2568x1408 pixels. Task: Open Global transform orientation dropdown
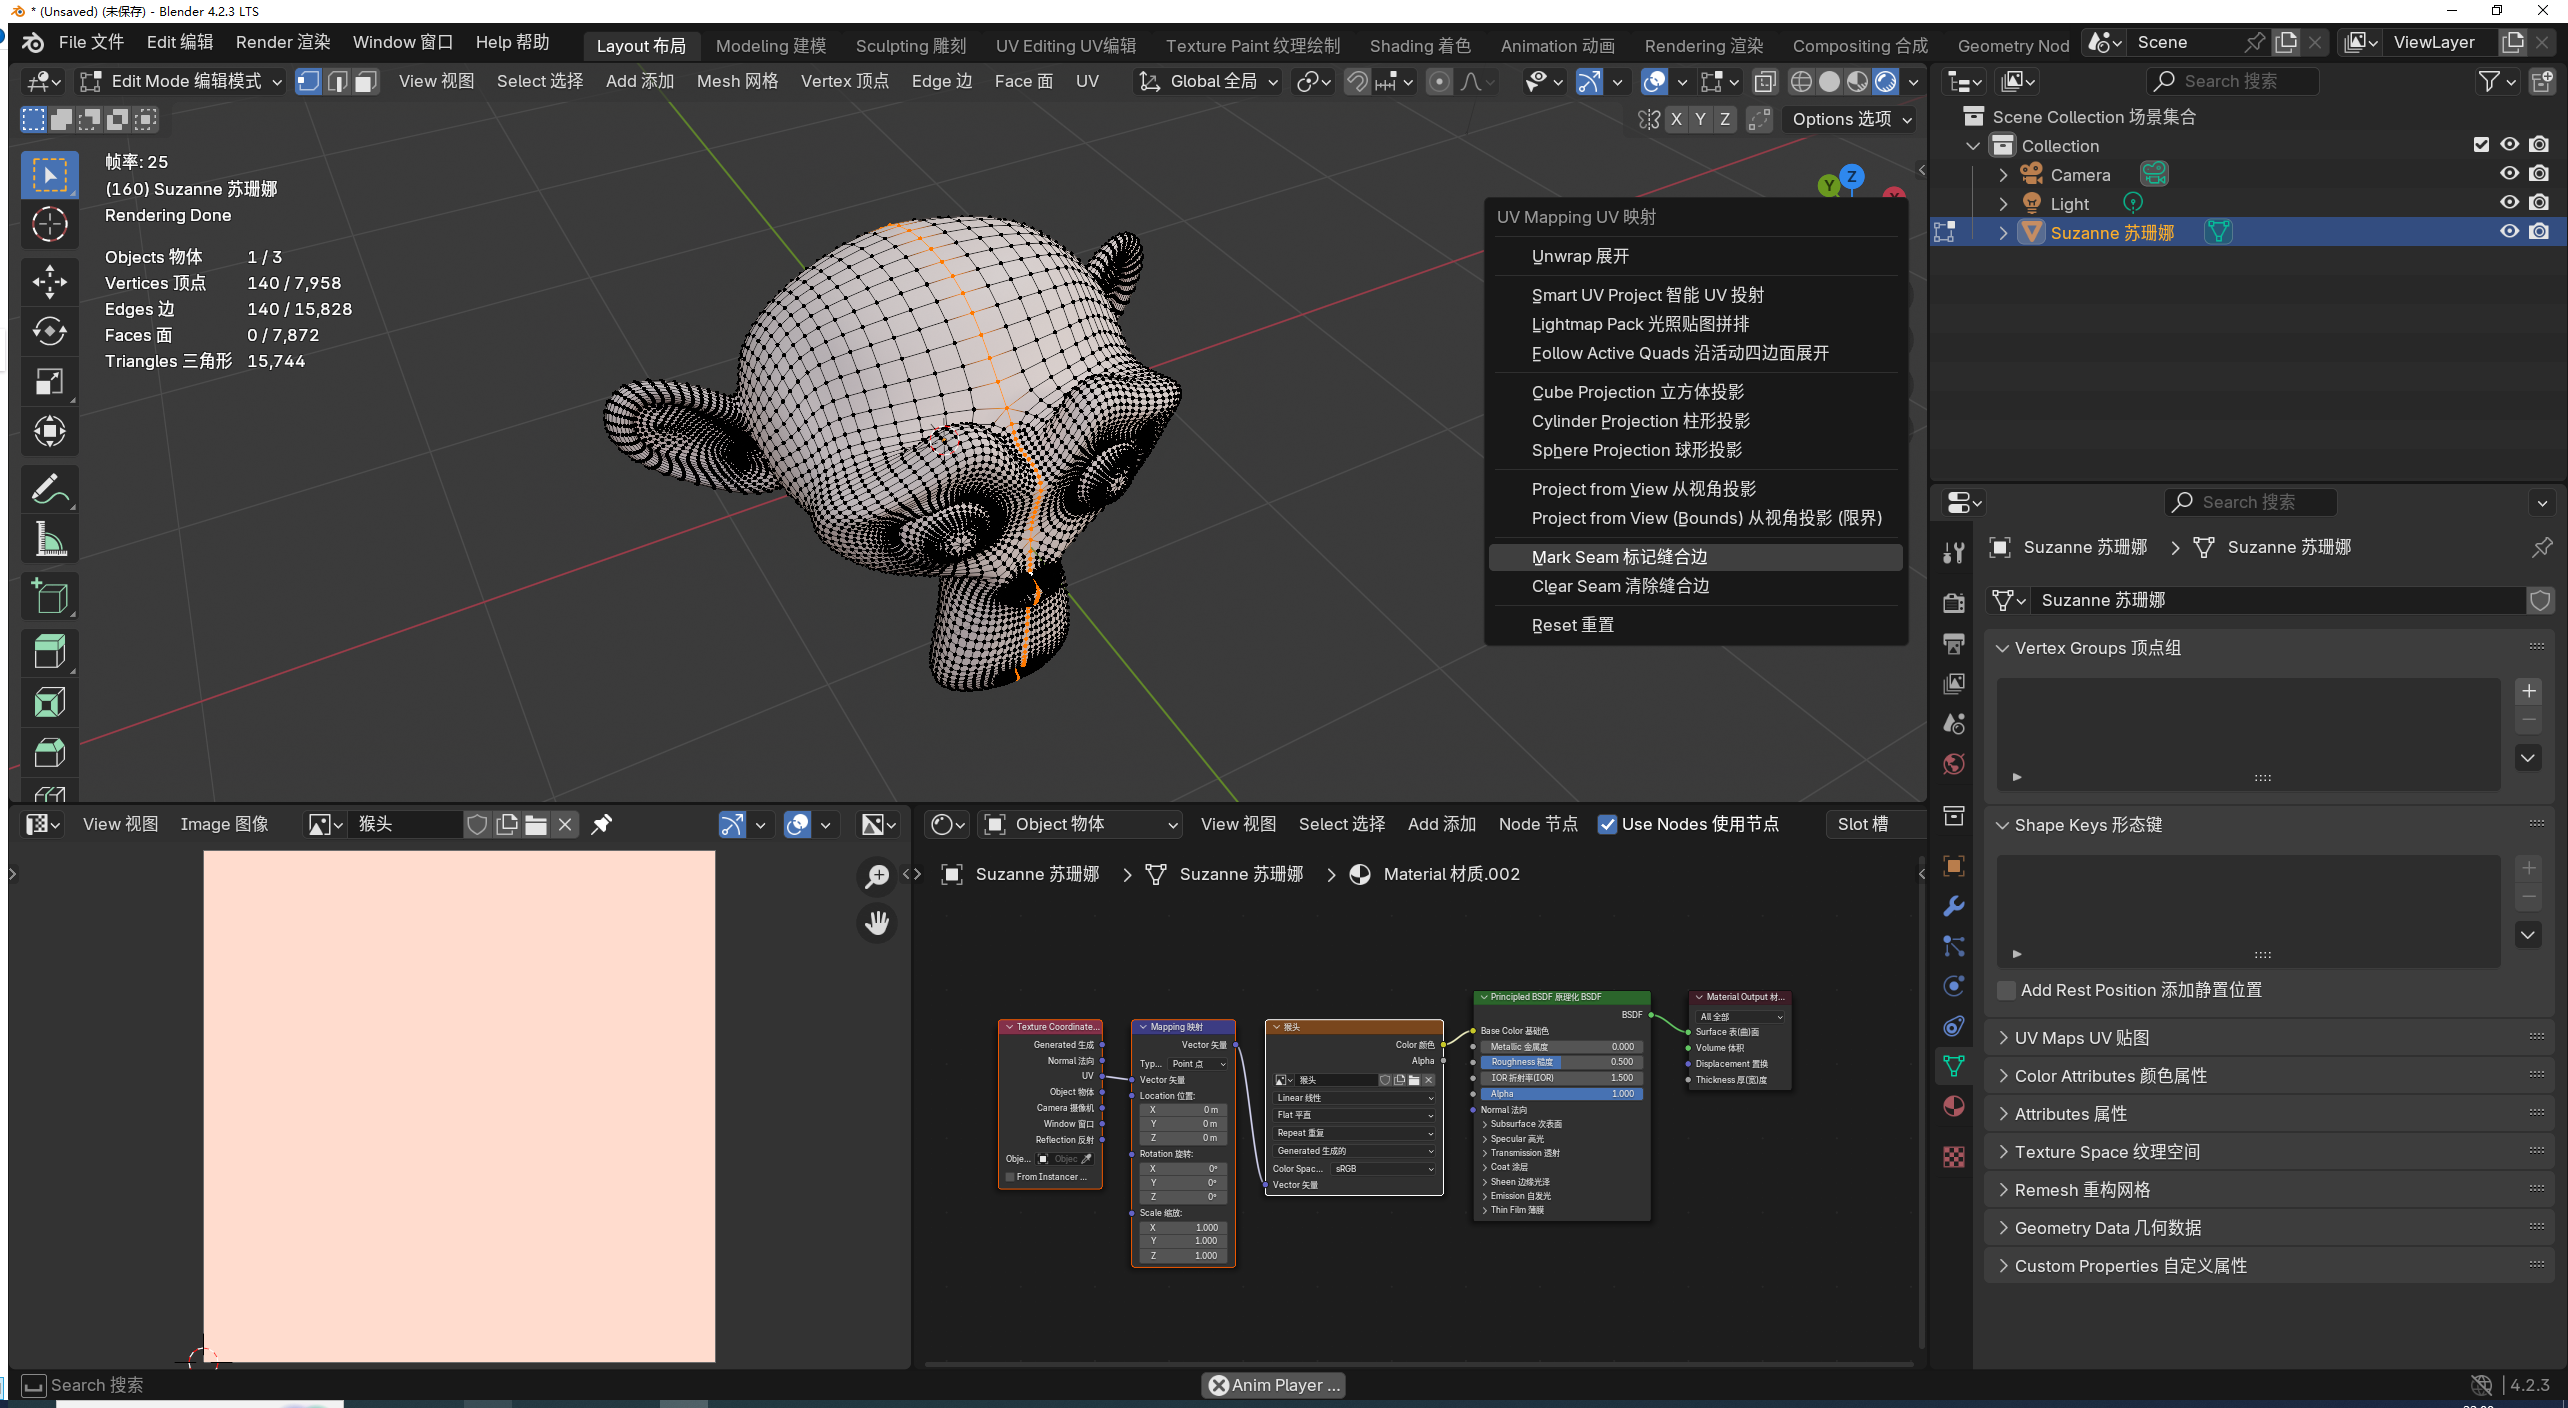[1207, 81]
